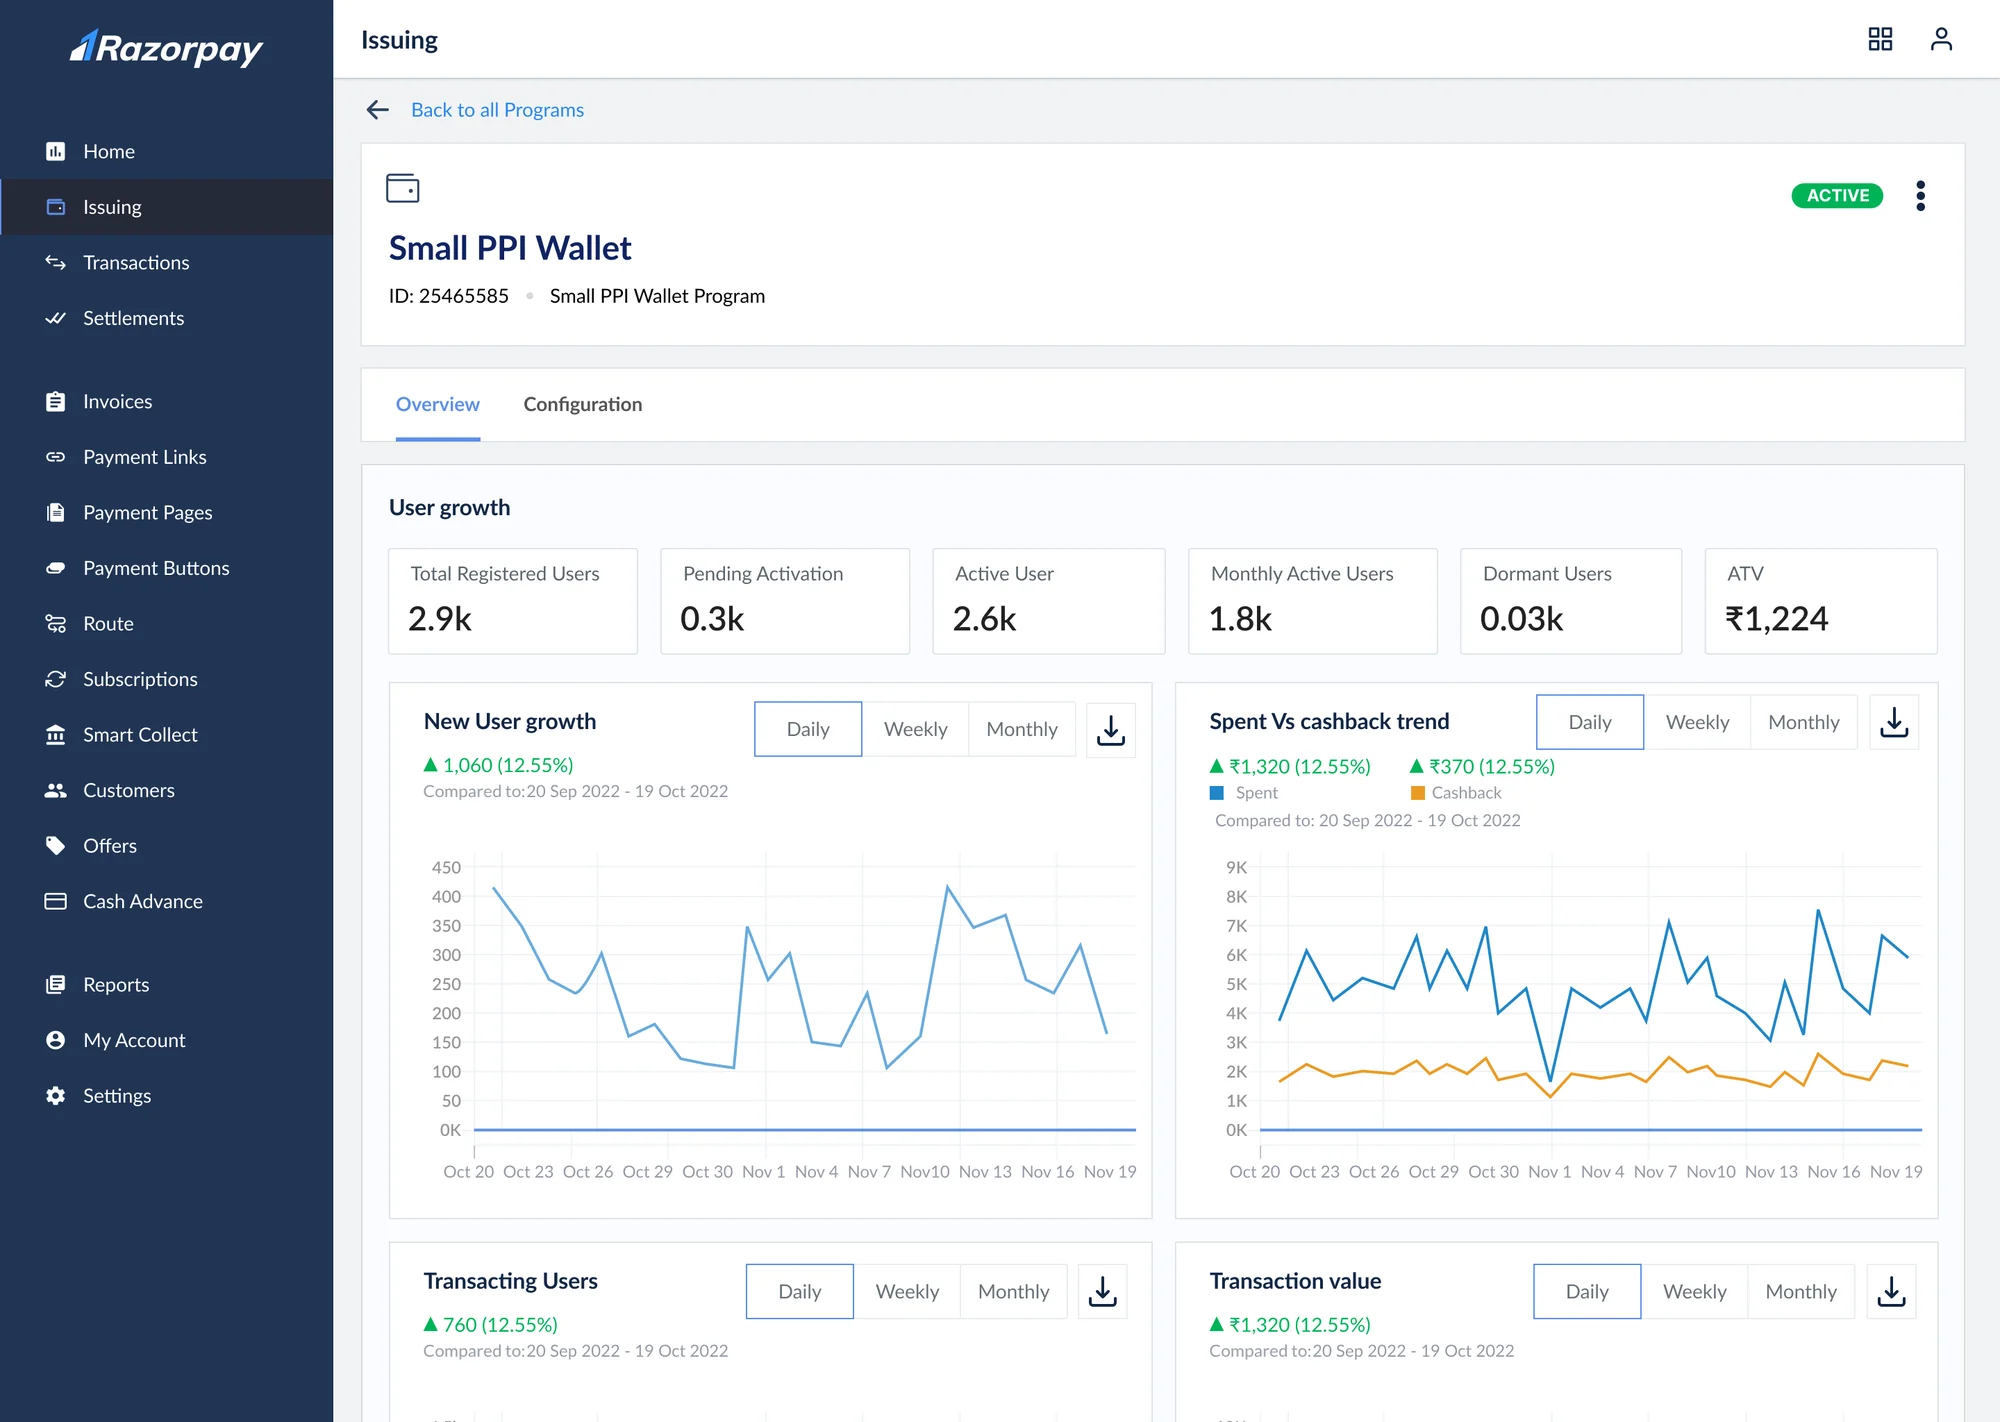Download the New User growth chart
The image size is (2000, 1422).
pos(1110,730)
